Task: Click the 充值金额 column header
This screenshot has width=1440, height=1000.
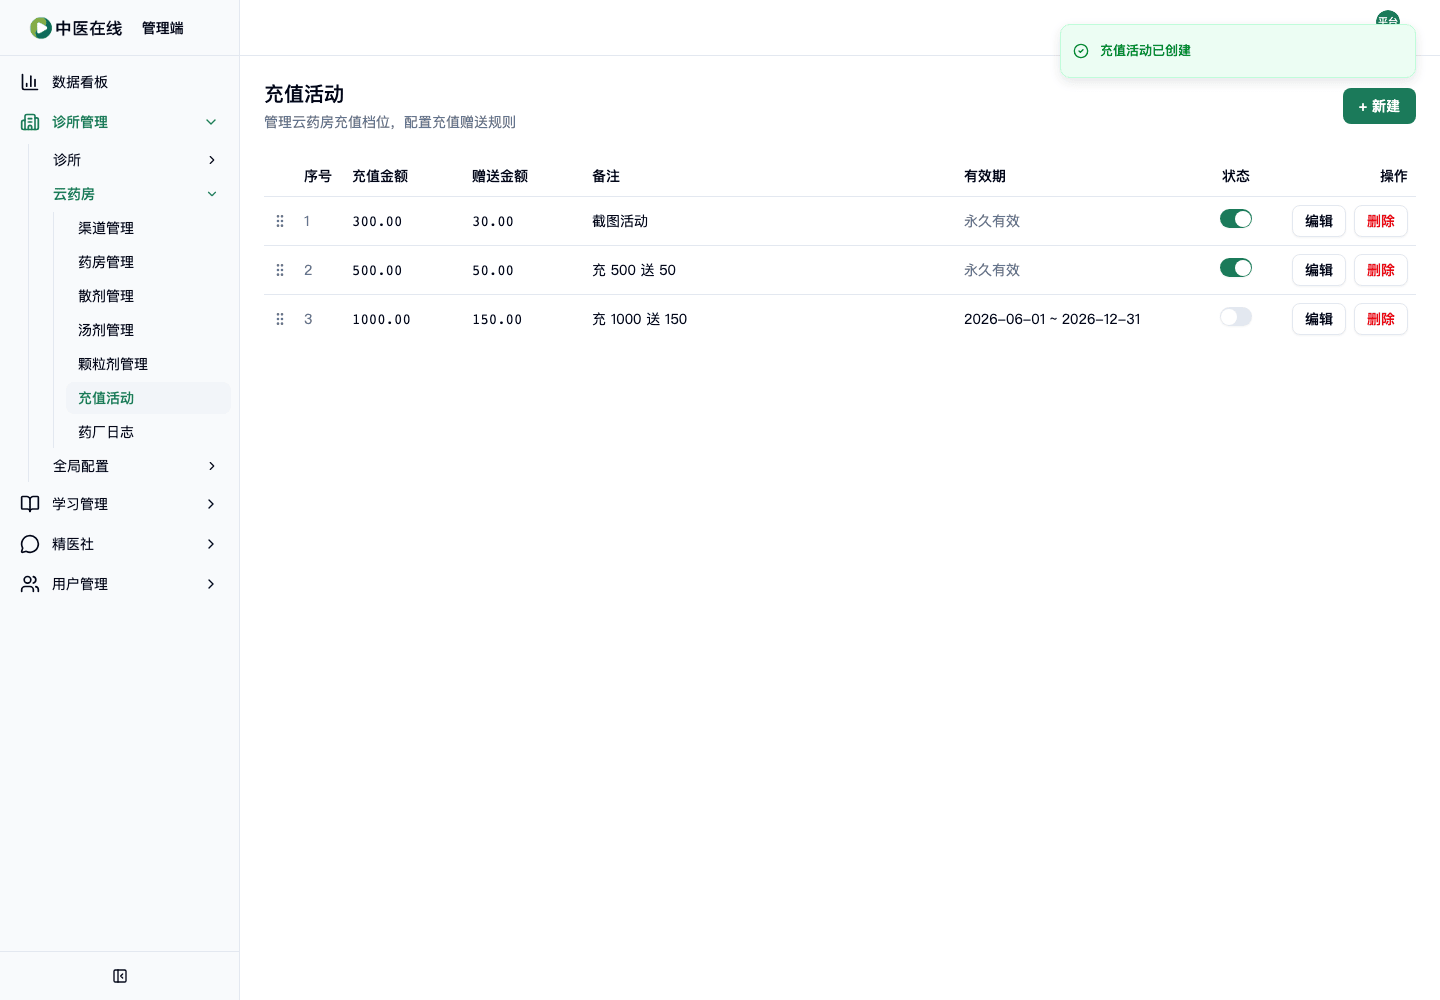Action: [x=380, y=176]
